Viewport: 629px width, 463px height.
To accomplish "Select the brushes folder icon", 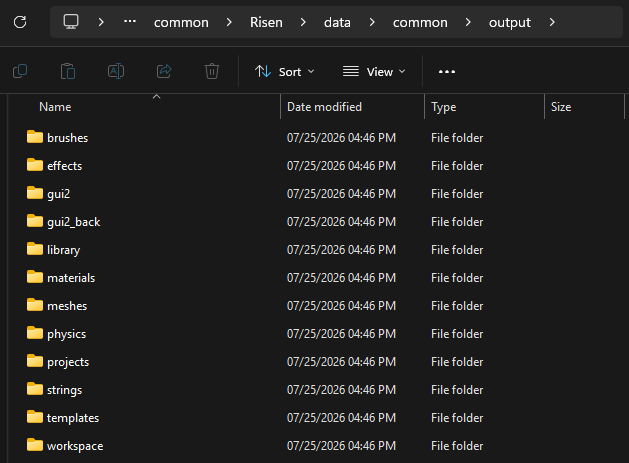I will point(35,137).
